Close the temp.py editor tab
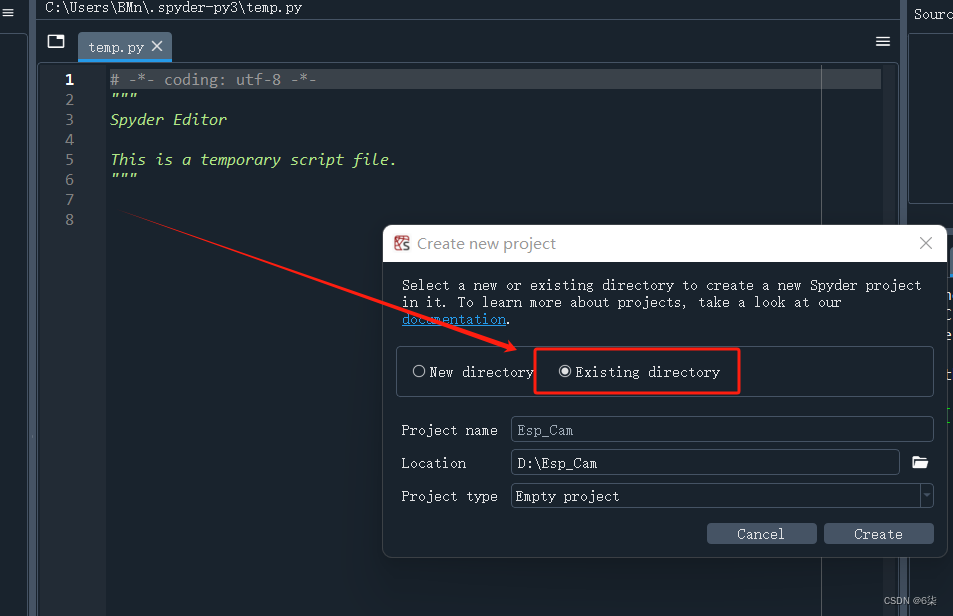Image resolution: width=953 pixels, height=616 pixels. [157, 46]
